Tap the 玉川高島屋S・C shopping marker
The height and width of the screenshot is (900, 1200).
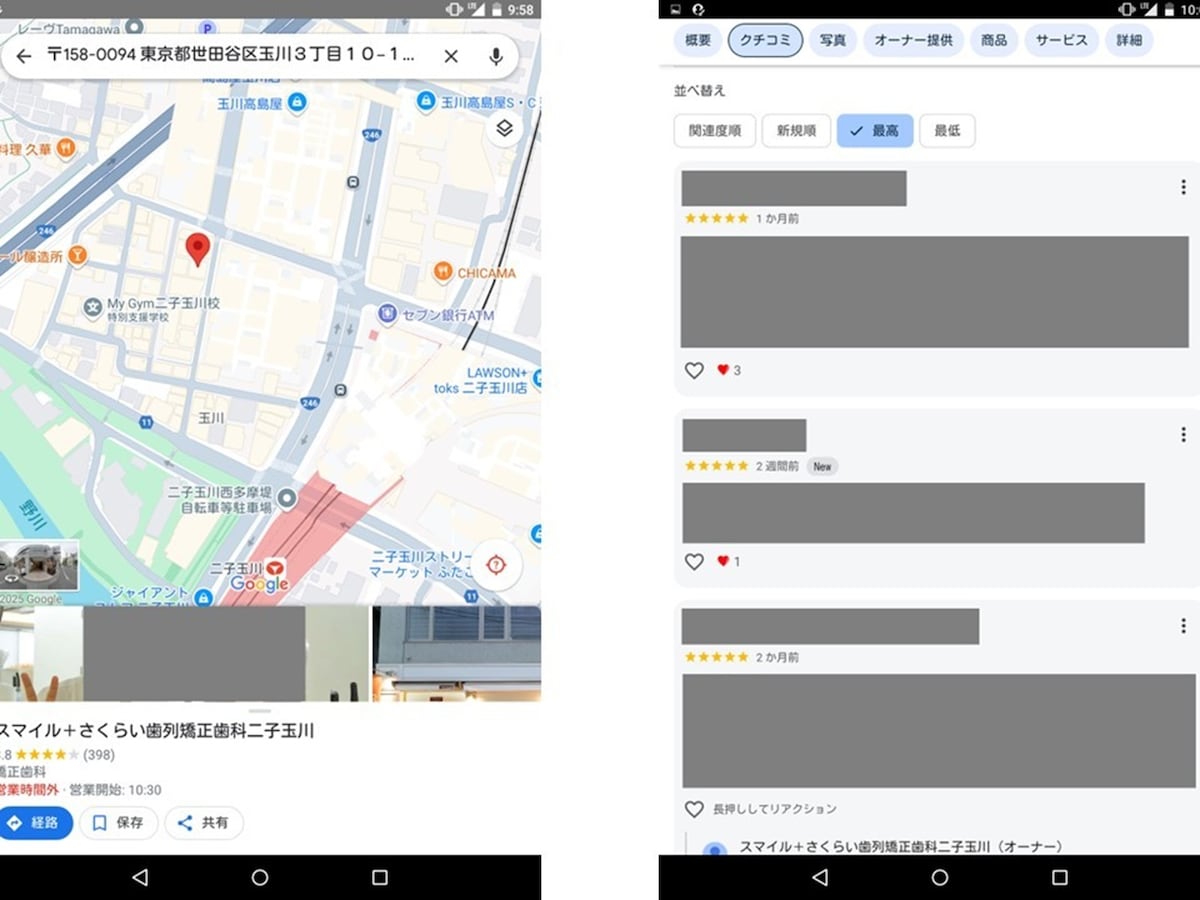427,101
